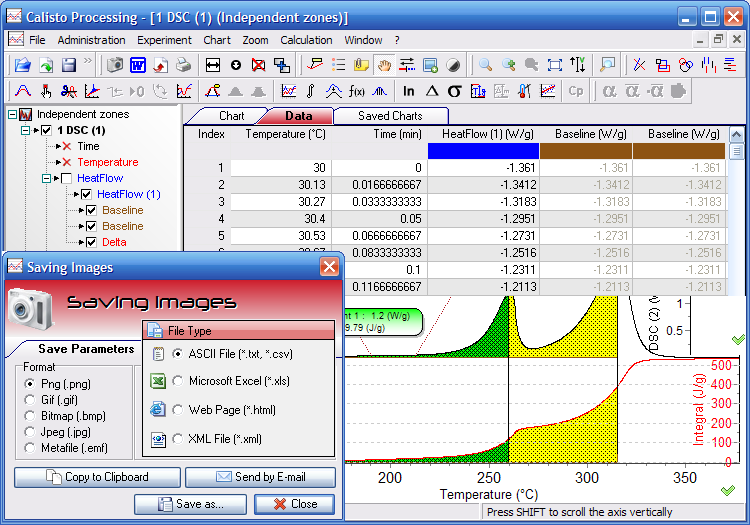Click the zoom-in magnifier with green plus

click(508, 65)
